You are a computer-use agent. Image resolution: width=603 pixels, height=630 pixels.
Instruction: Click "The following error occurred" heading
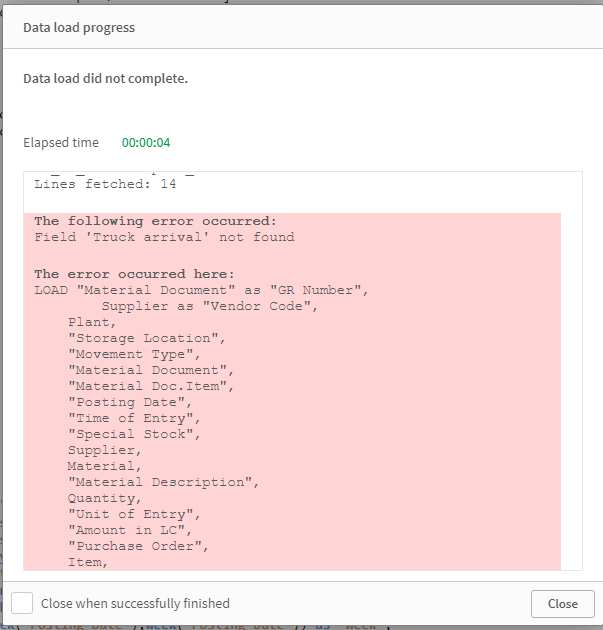coord(155,221)
